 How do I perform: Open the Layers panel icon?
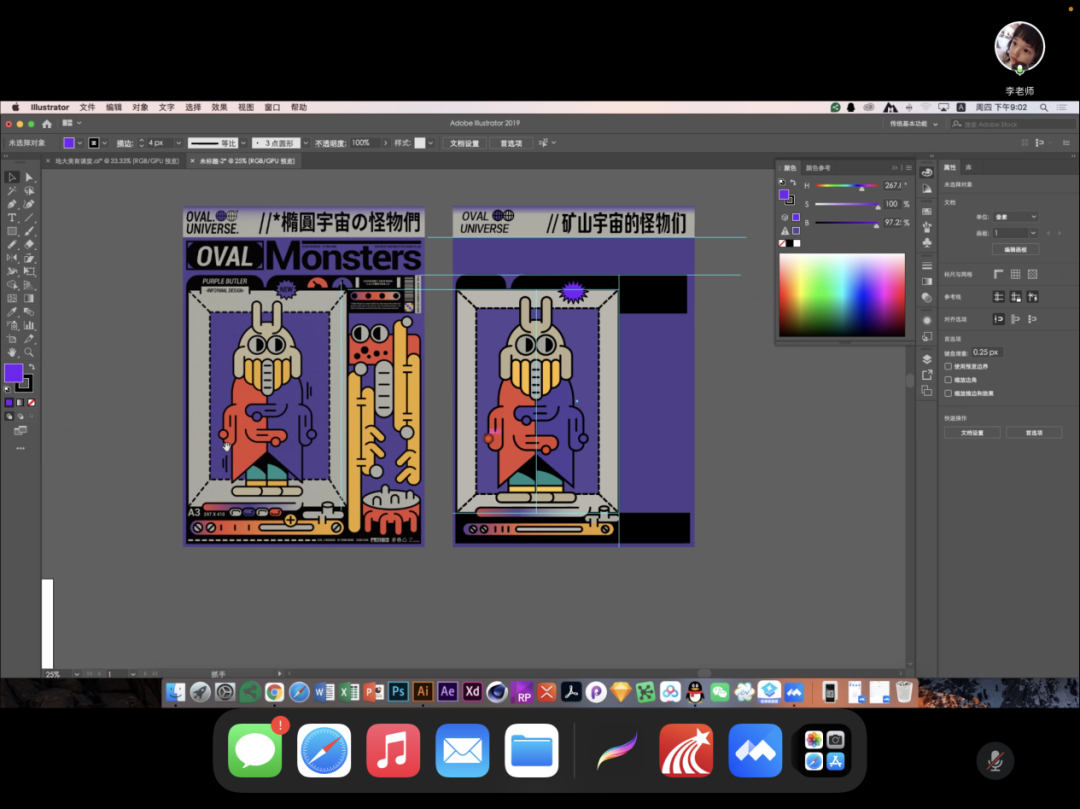[927, 358]
